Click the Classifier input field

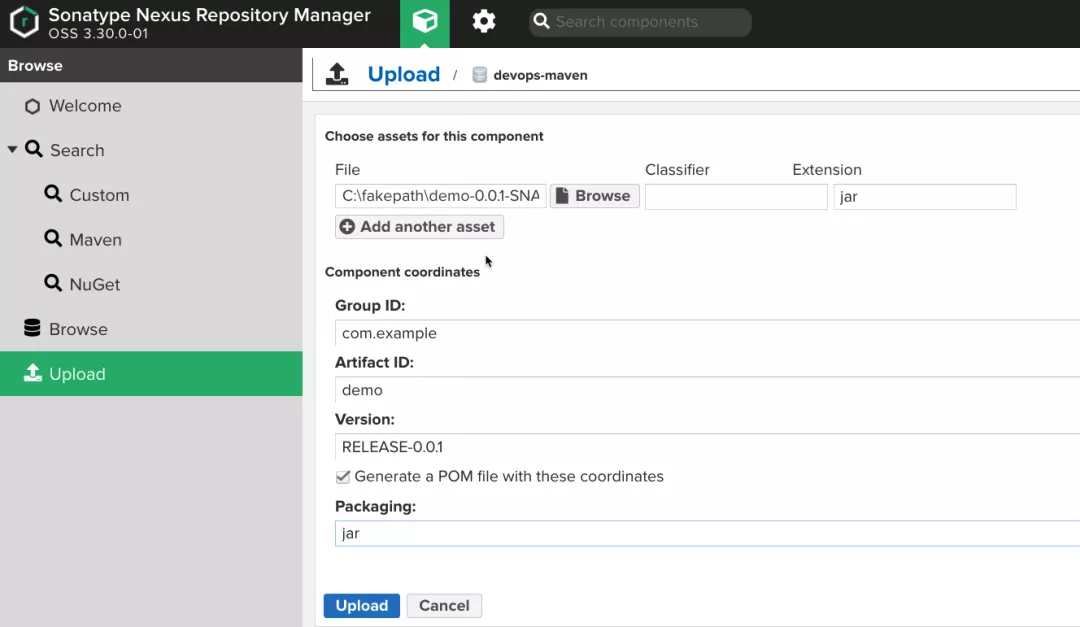click(x=736, y=196)
